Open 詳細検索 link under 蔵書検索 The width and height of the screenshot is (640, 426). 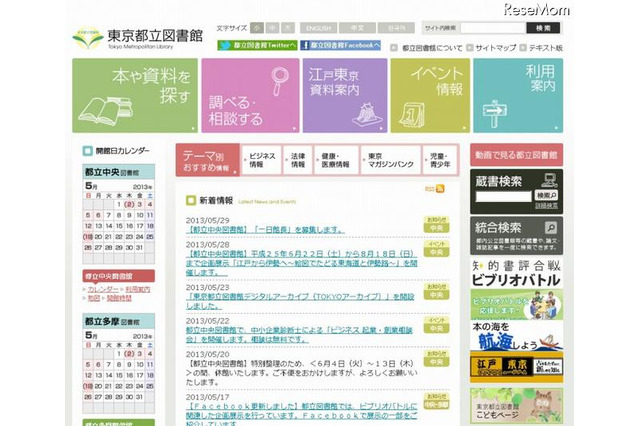pos(546,206)
